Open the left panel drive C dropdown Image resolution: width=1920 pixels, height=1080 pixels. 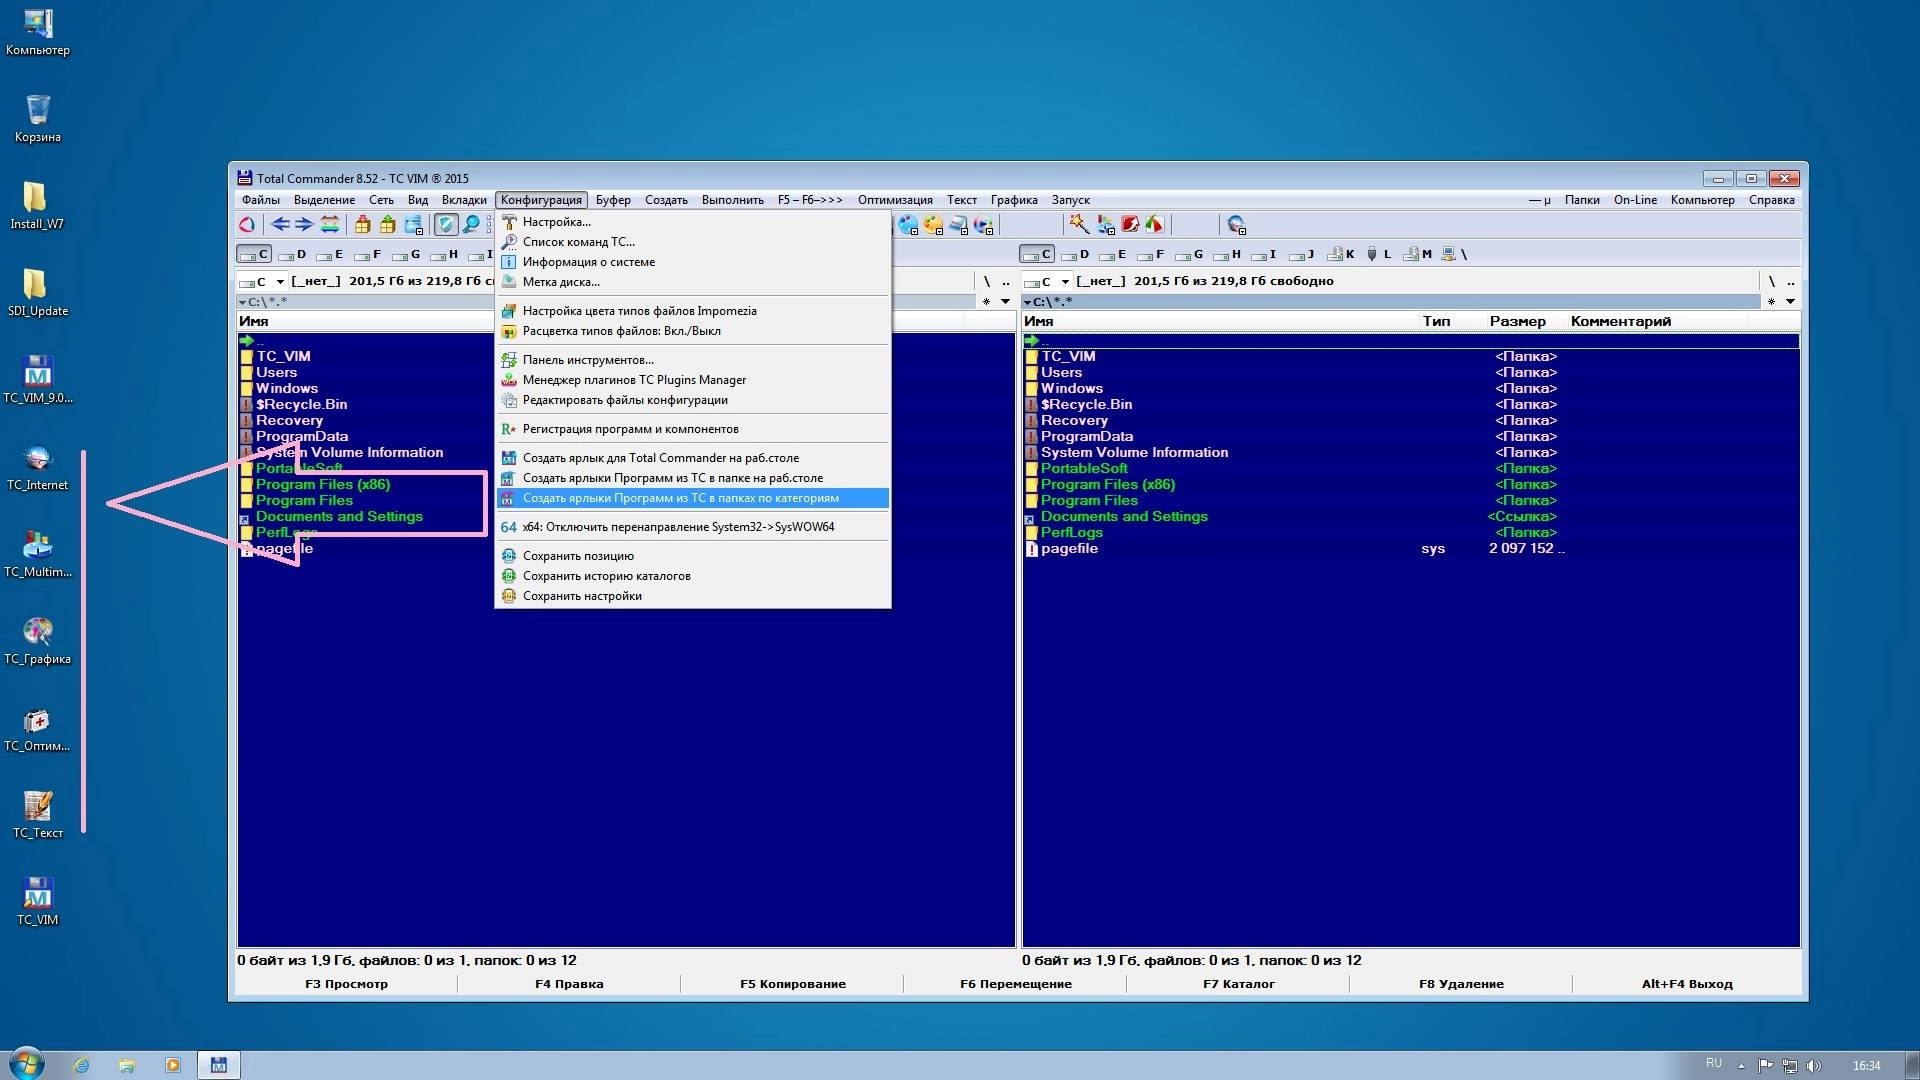click(x=262, y=282)
